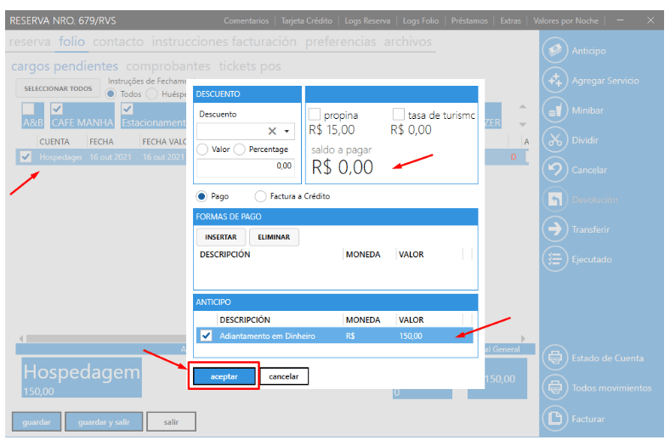Click the Anticipo icon in sidebar
The width and height of the screenshot is (670, 440).
coord(555,50)
